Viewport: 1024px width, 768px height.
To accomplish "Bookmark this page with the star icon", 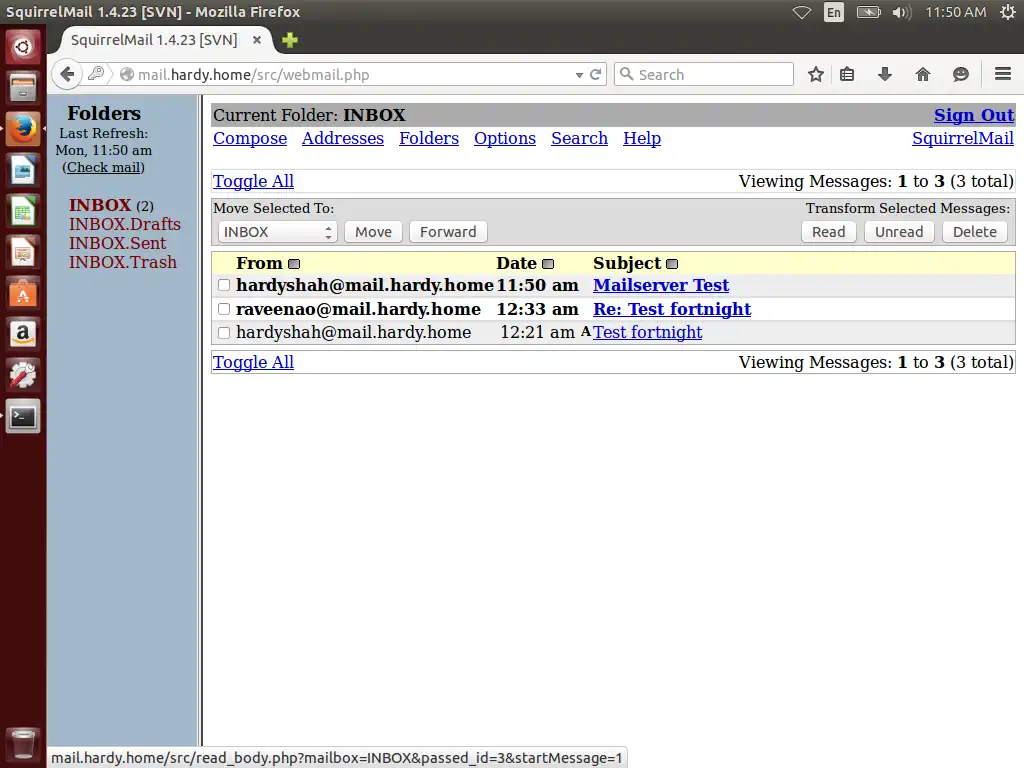I will pyautogui.click(x=815, y=74).
